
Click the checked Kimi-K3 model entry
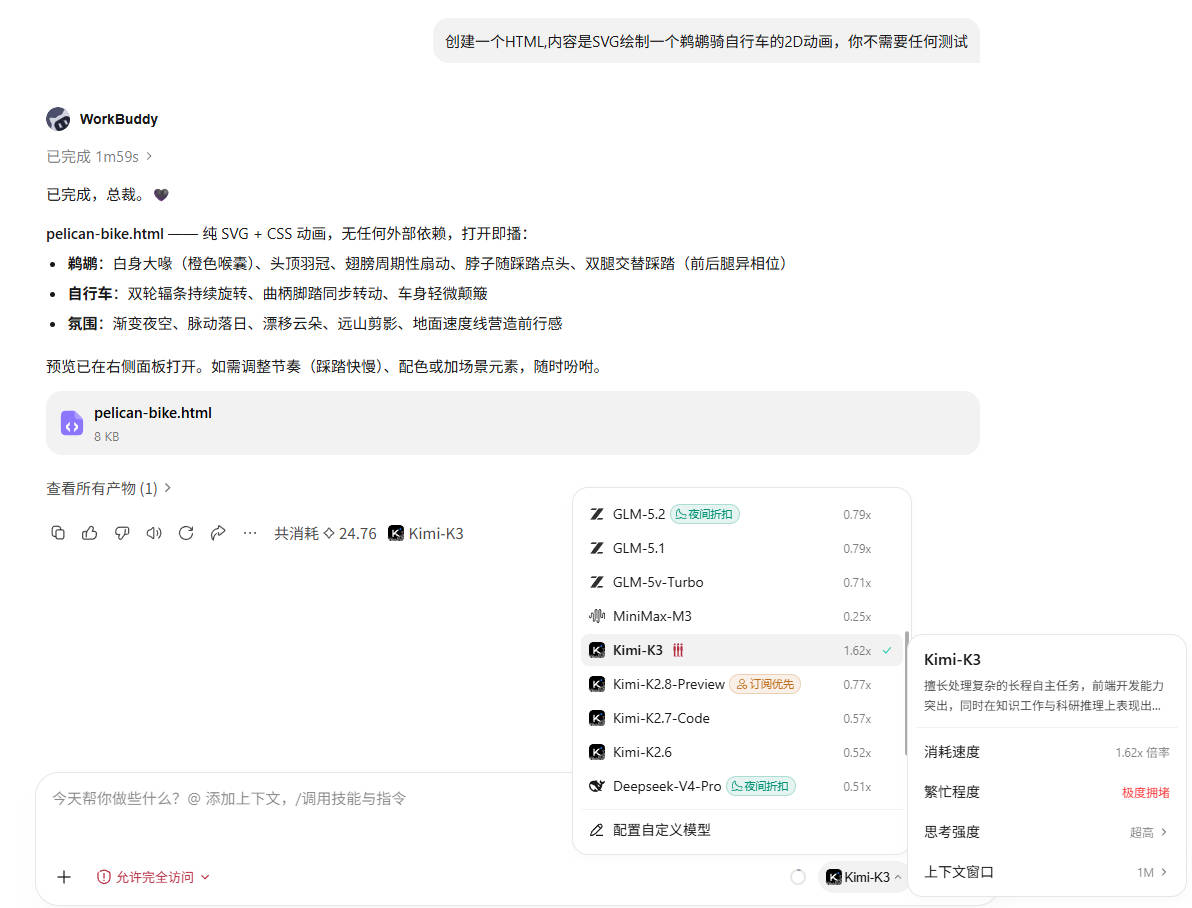pos(740,650)
